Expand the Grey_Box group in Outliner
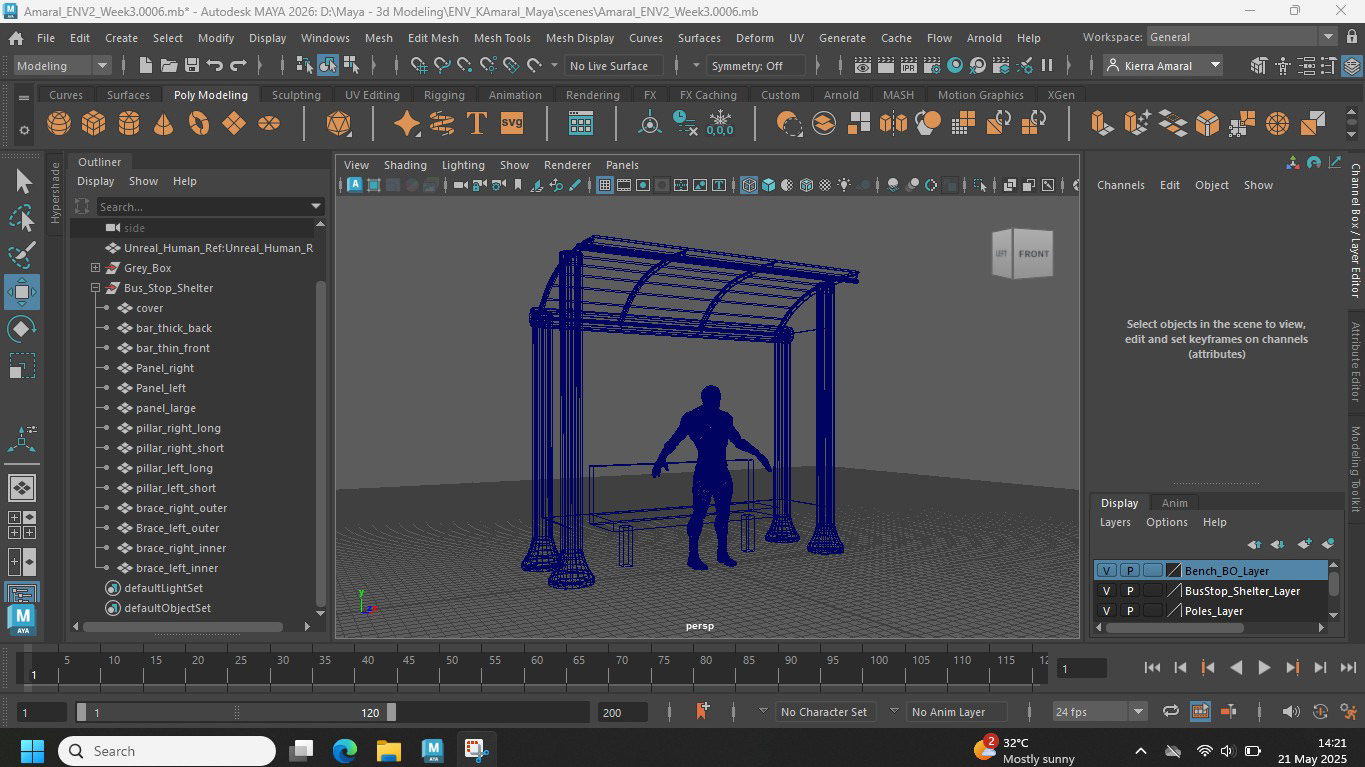The width and height of the screenshot is (1365, 767). [x=95, y=268]
